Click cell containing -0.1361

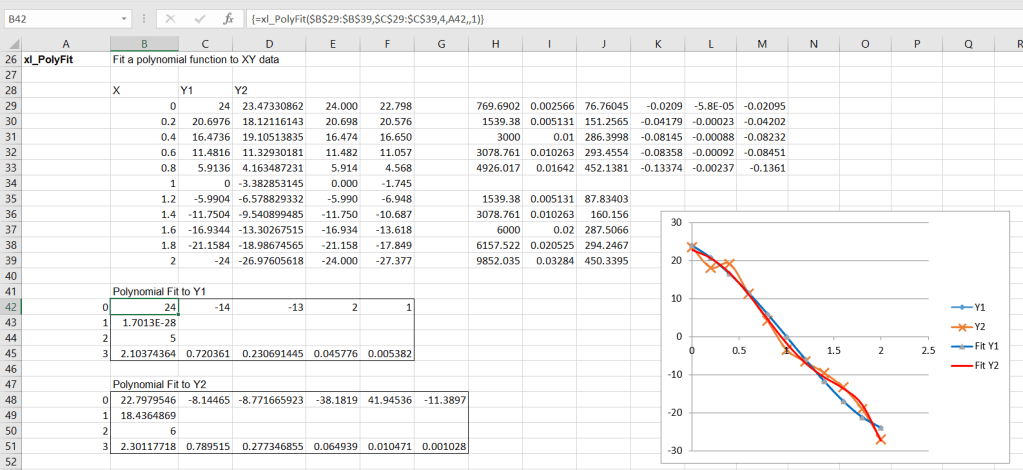click(762, 168)
